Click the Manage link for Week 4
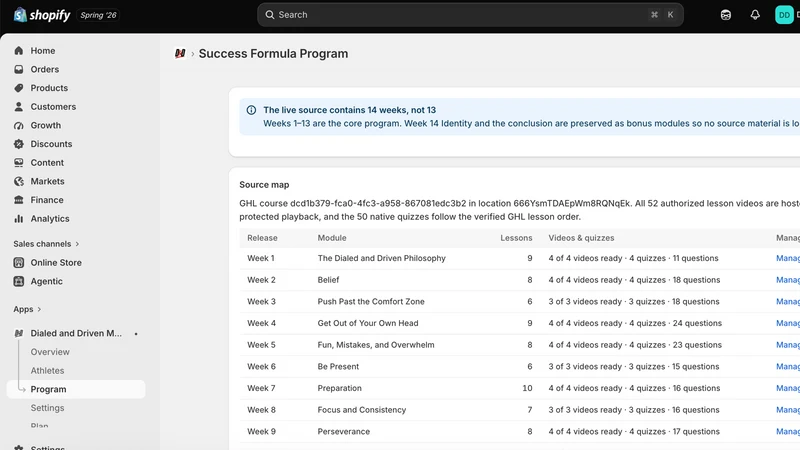 coord(788,323)
